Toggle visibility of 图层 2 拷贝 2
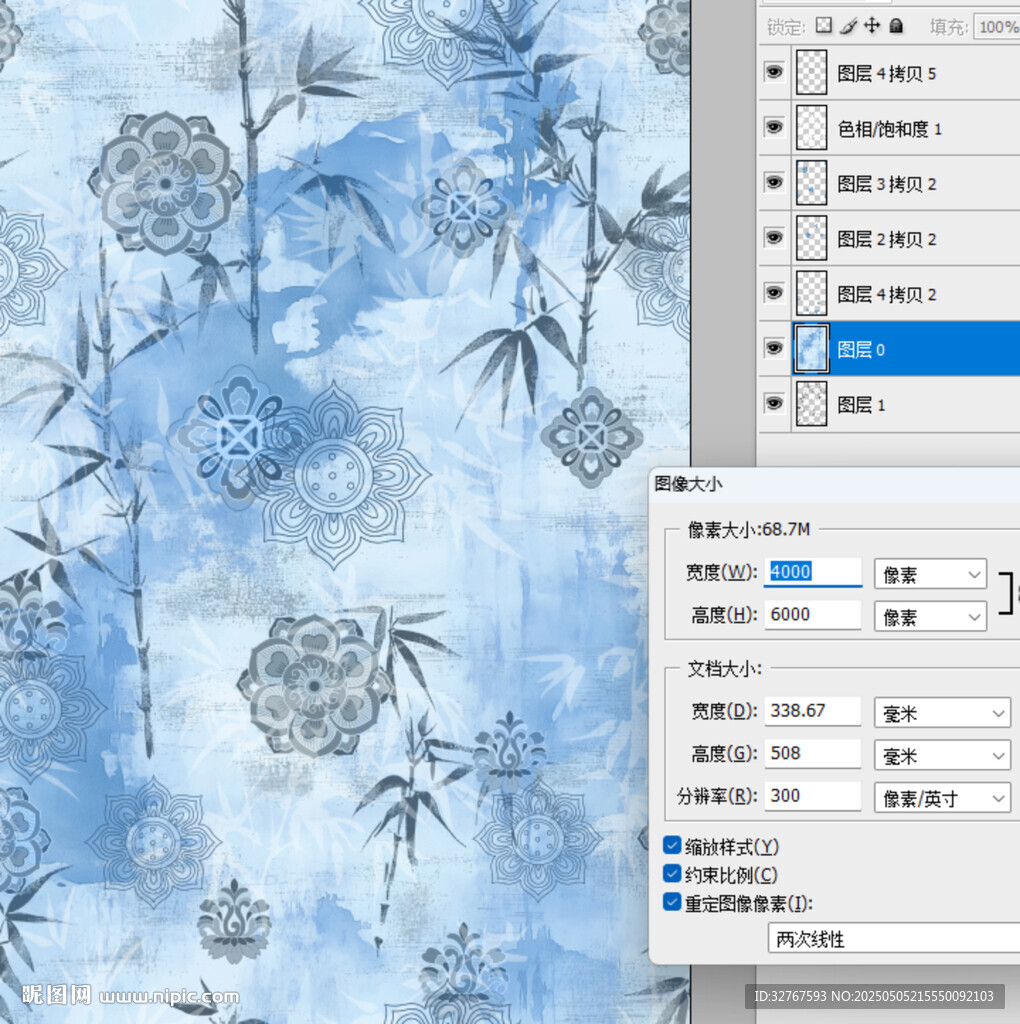Screen dimensions: 1020x1024 coord(774,238)
